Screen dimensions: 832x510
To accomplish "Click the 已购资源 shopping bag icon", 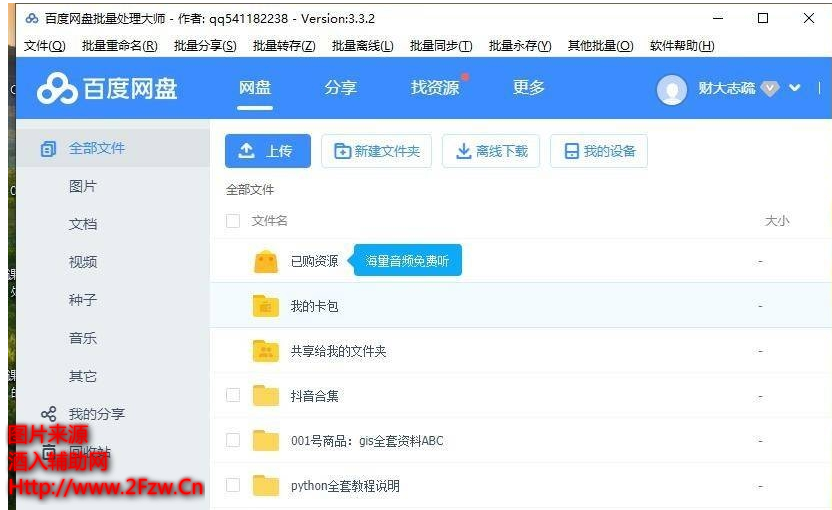I will [x=266, y=262].
